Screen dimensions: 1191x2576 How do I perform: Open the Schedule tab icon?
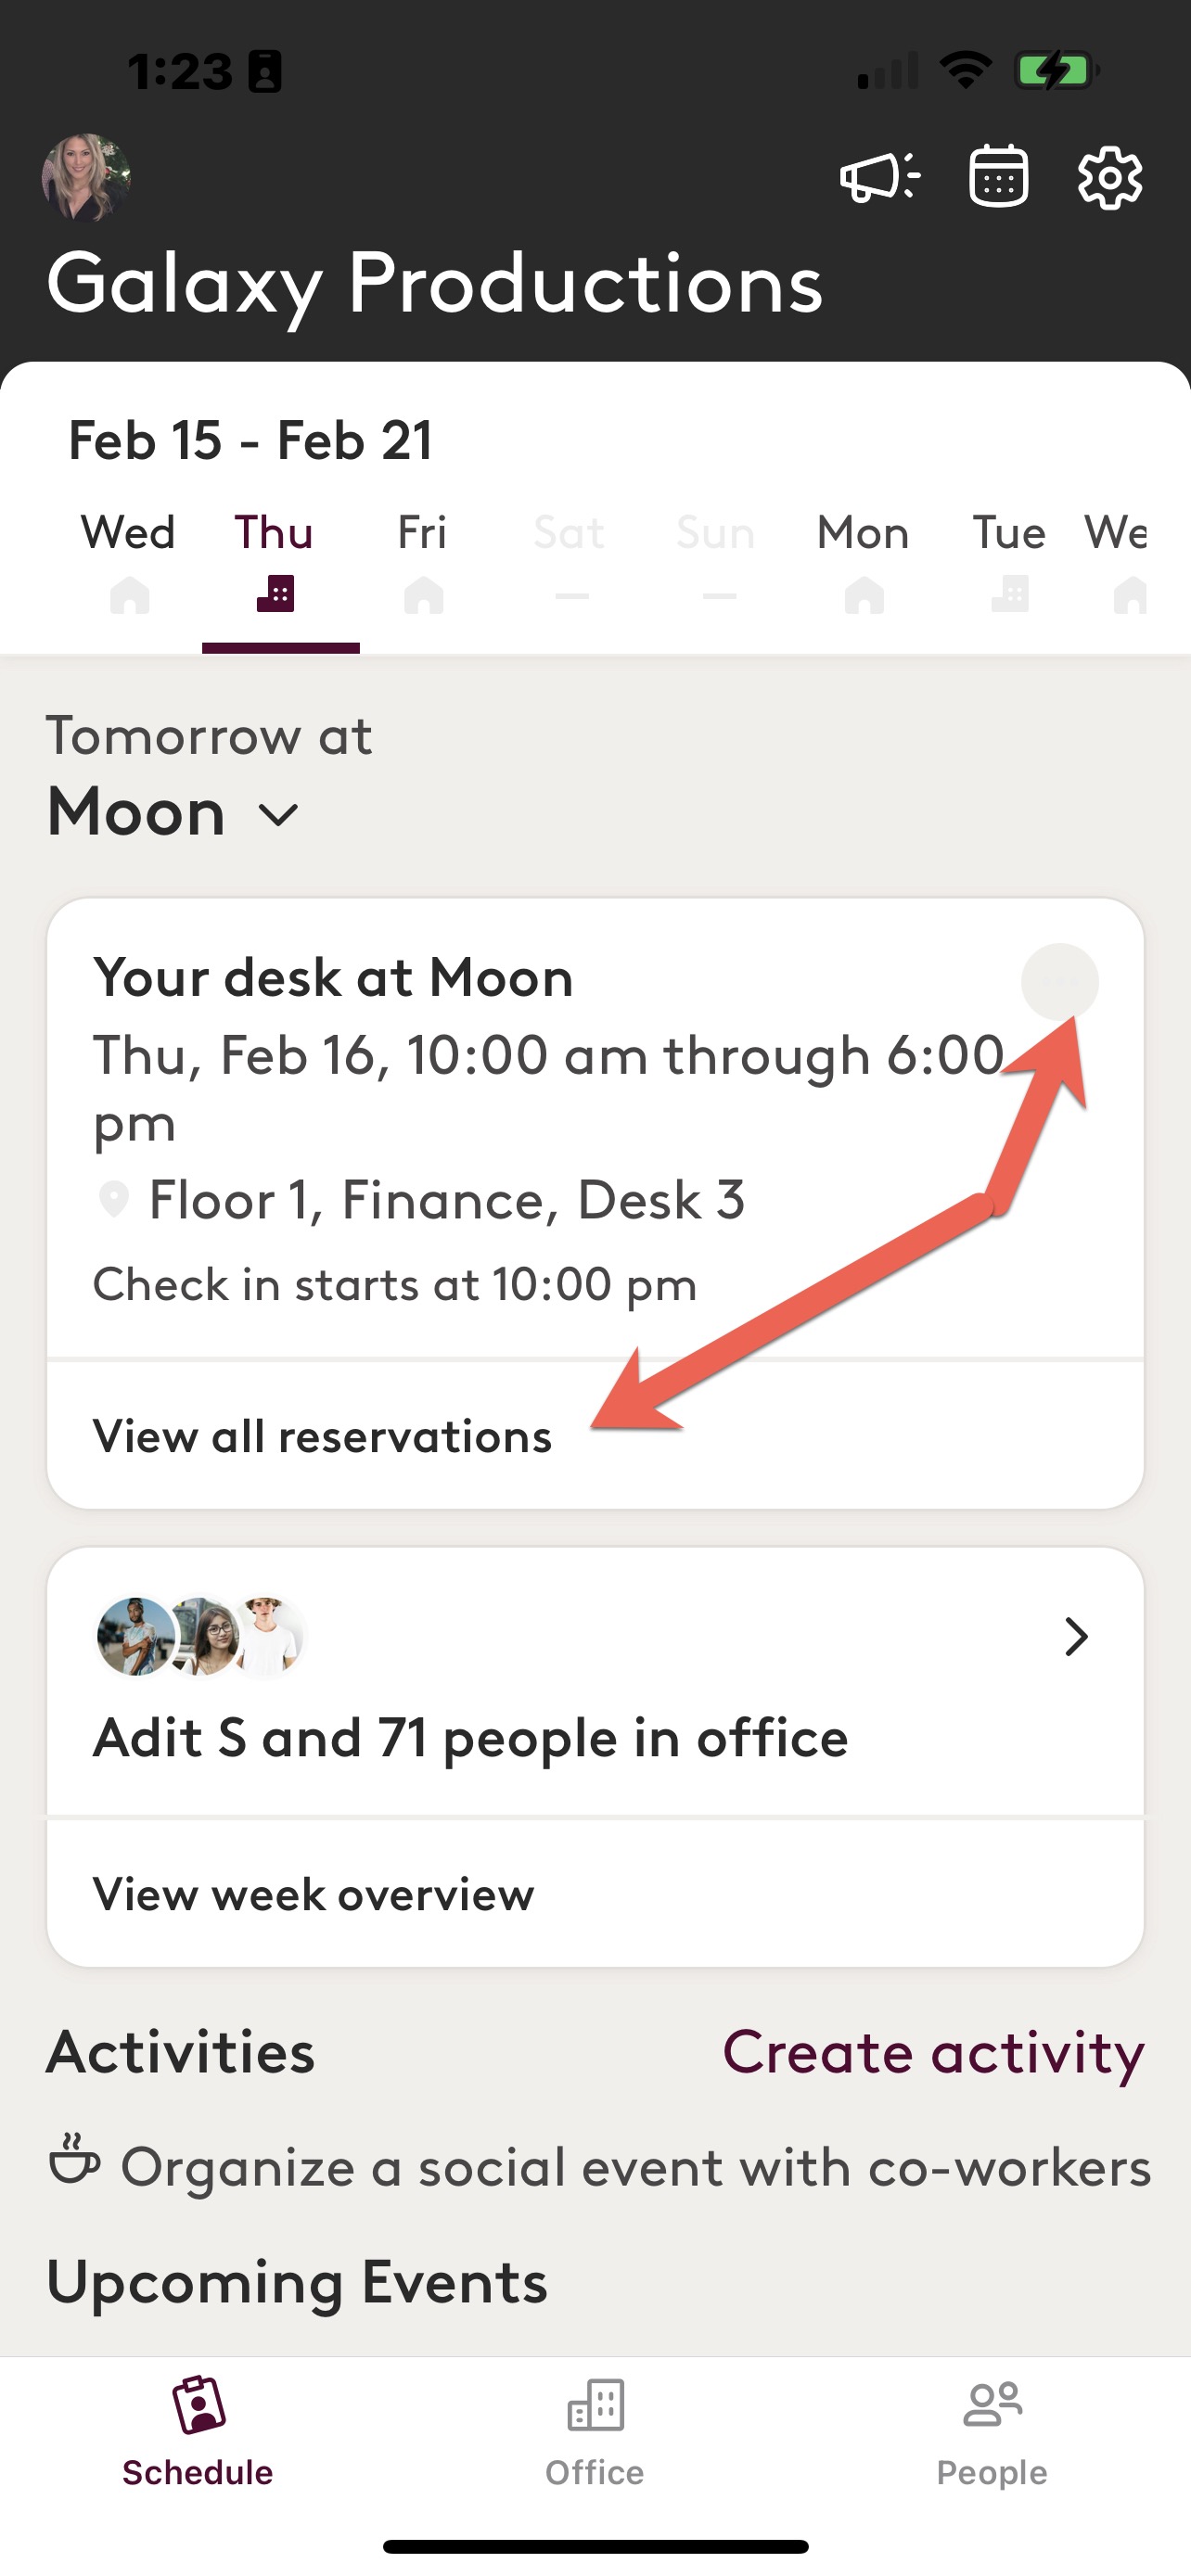coord(198,2405)
